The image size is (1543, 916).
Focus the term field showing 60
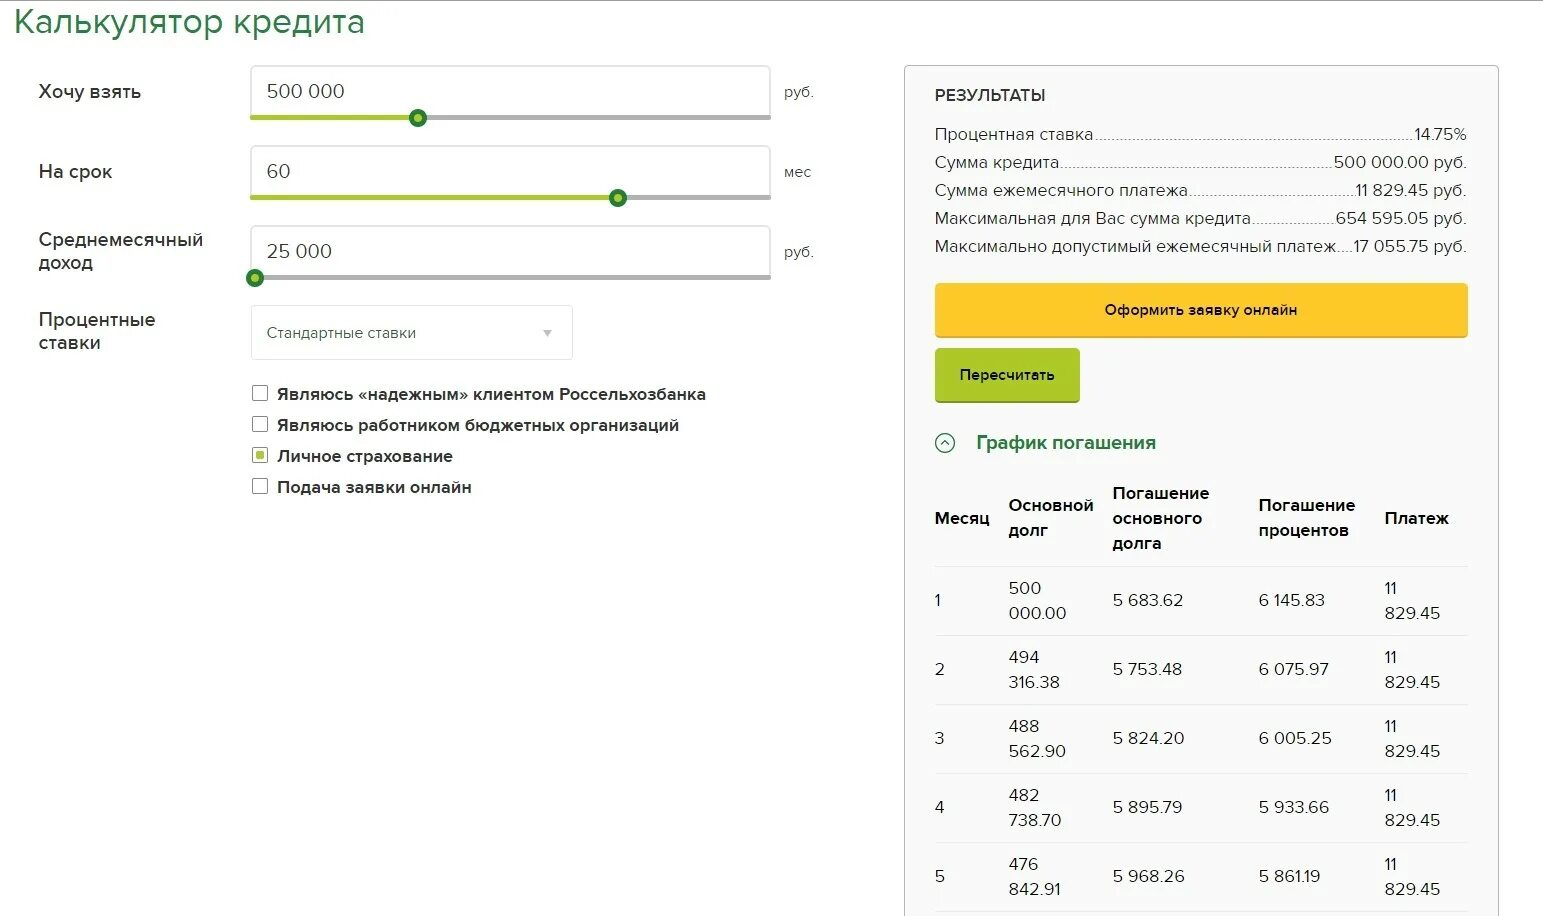point(510,171)
